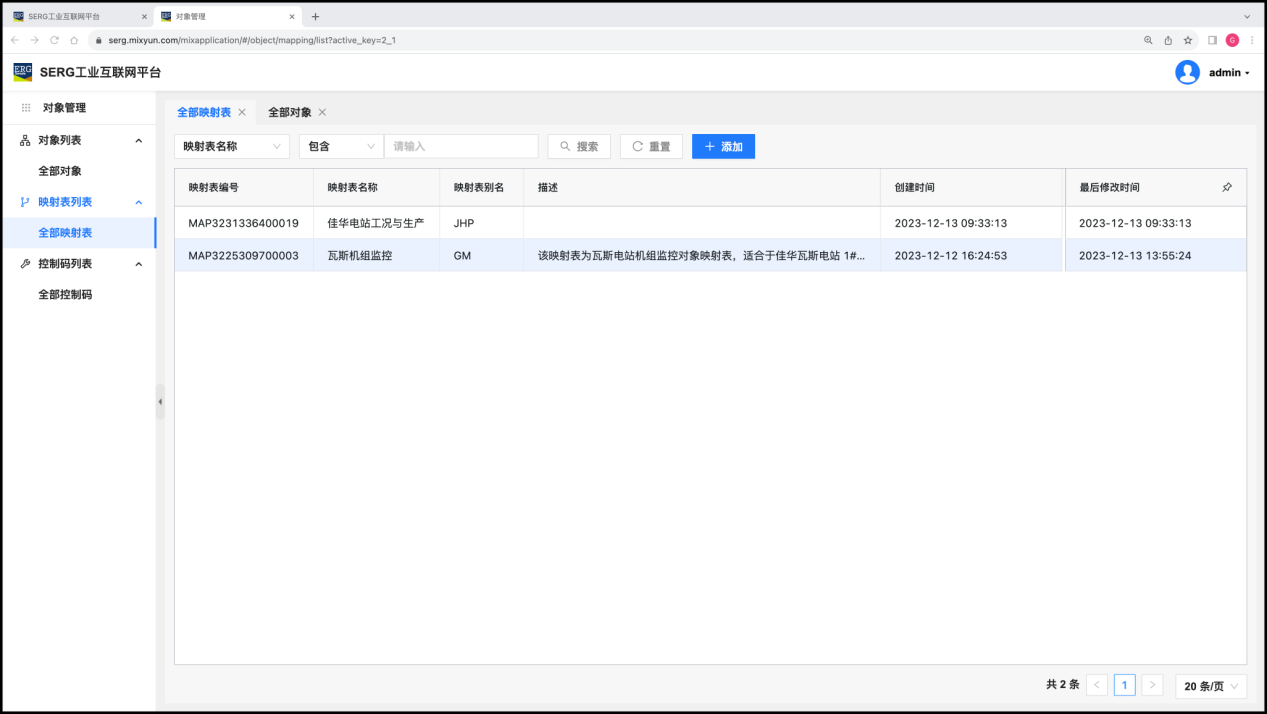Image resolution: width=1267 pixels, height=714 pixels.
Task: Click the admin user avatar icon
Action: (x=1187, y=72)
